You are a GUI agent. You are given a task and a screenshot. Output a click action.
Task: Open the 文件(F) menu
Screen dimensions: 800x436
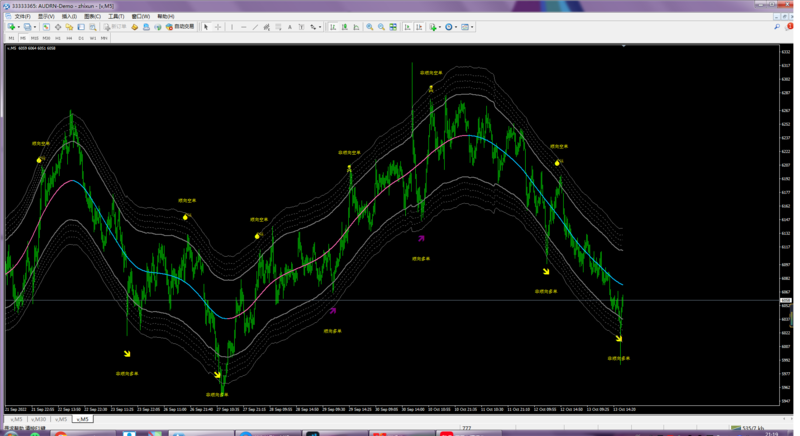(22, 16)
